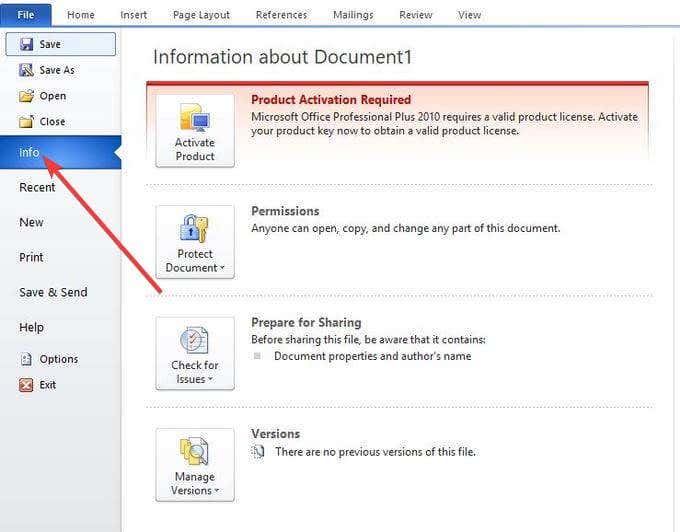
Task: Switch to the Home ribbon tab
Action: [81, 15]
